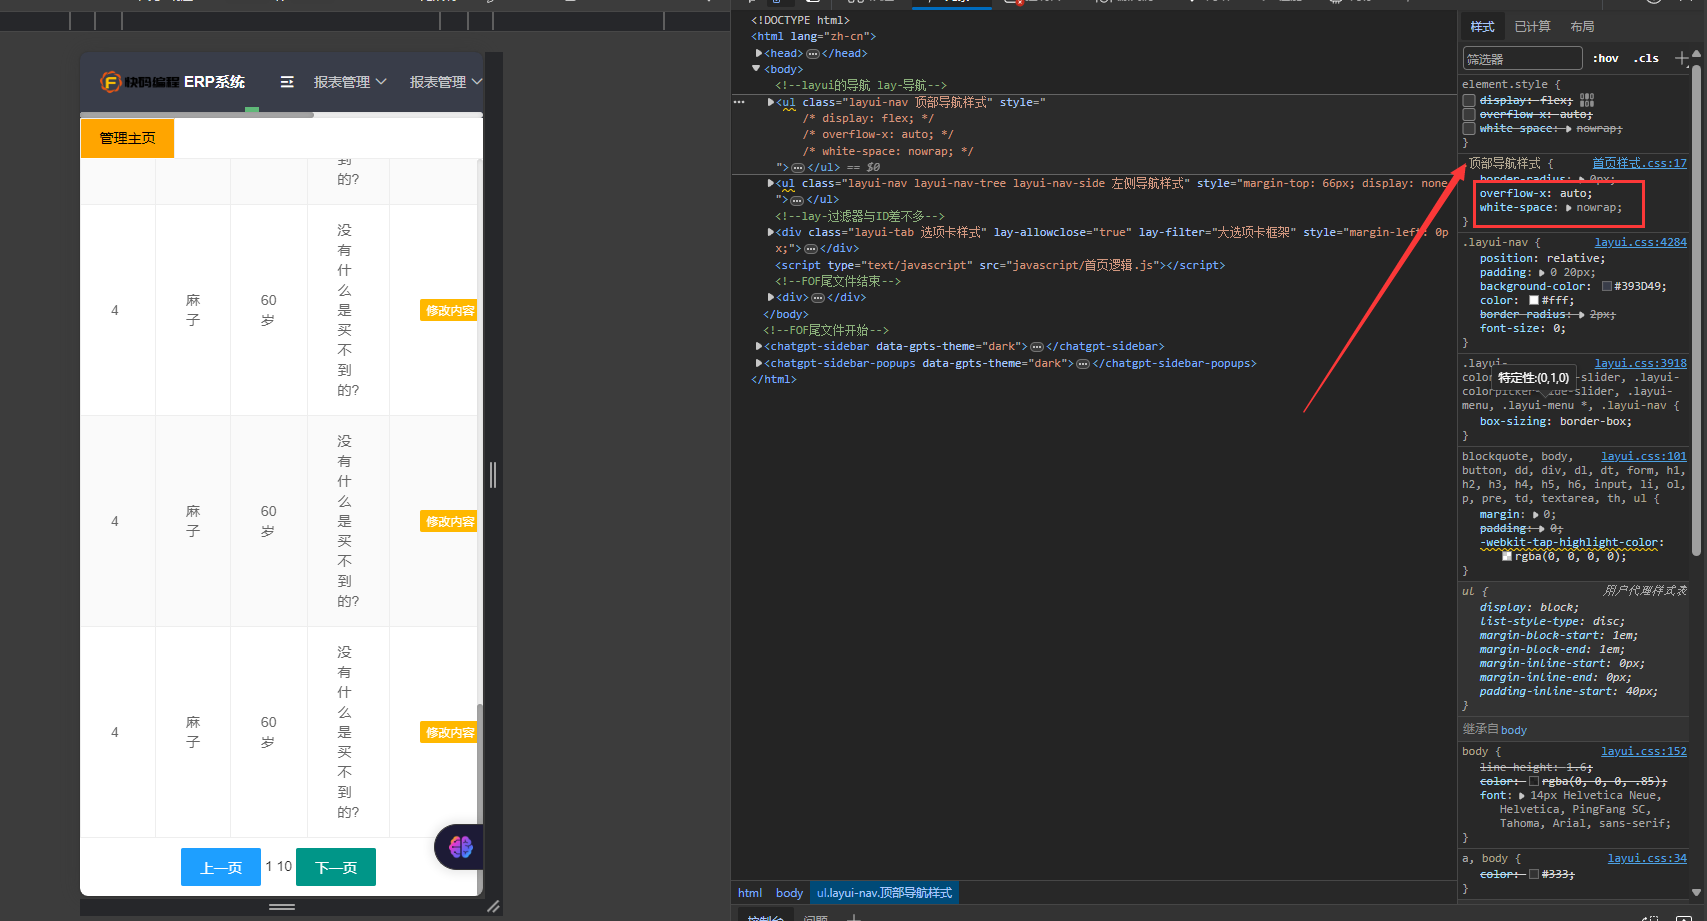
Task: Click the rgba(0, 0, 0, 0) highlight color swatch
Action: point(1507,557)
